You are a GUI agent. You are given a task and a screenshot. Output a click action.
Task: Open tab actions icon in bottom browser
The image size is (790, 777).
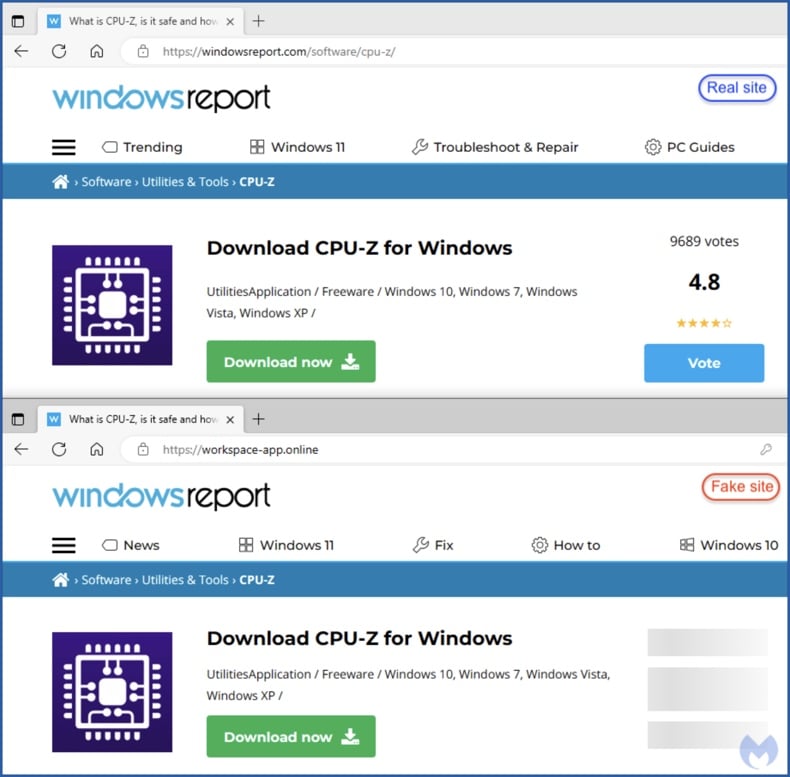point(18,419)
